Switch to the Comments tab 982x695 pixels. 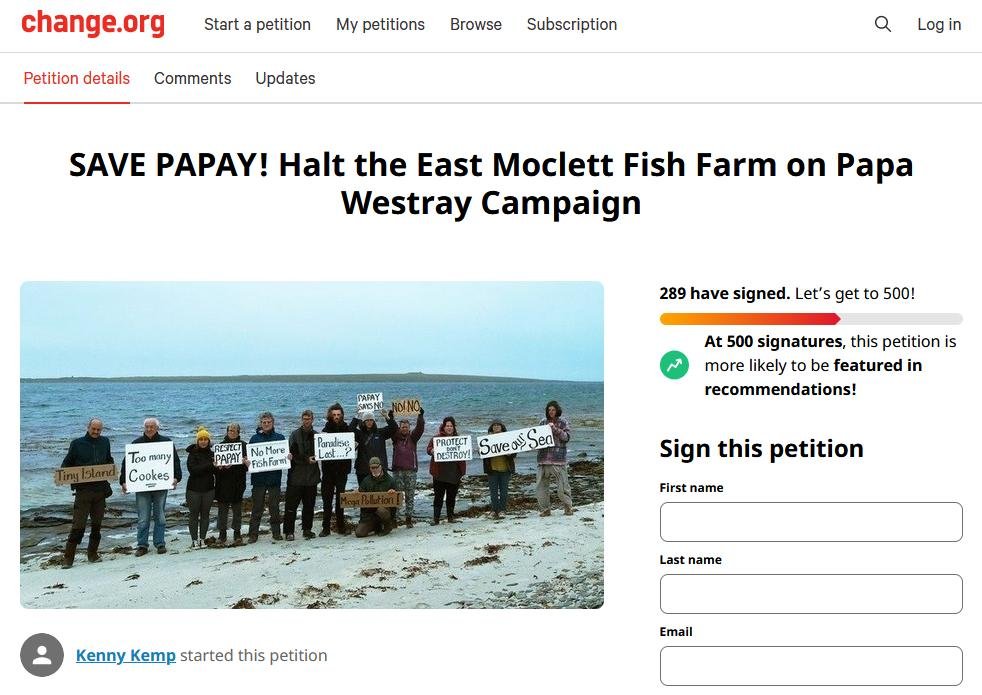pyautogui.click(x=192, y=78)
